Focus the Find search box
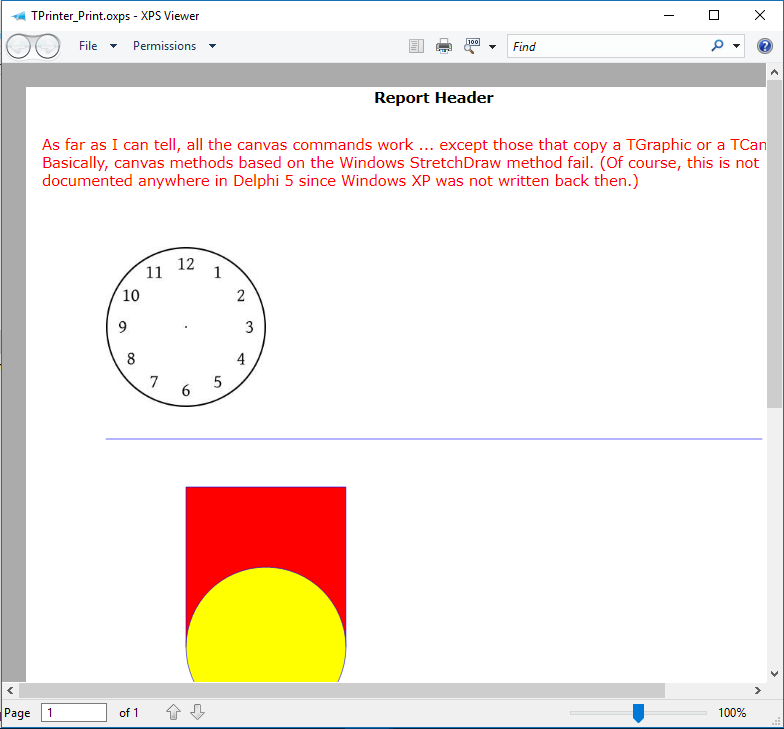The width and height of the screenshot is (784, 729). (607, 46)
